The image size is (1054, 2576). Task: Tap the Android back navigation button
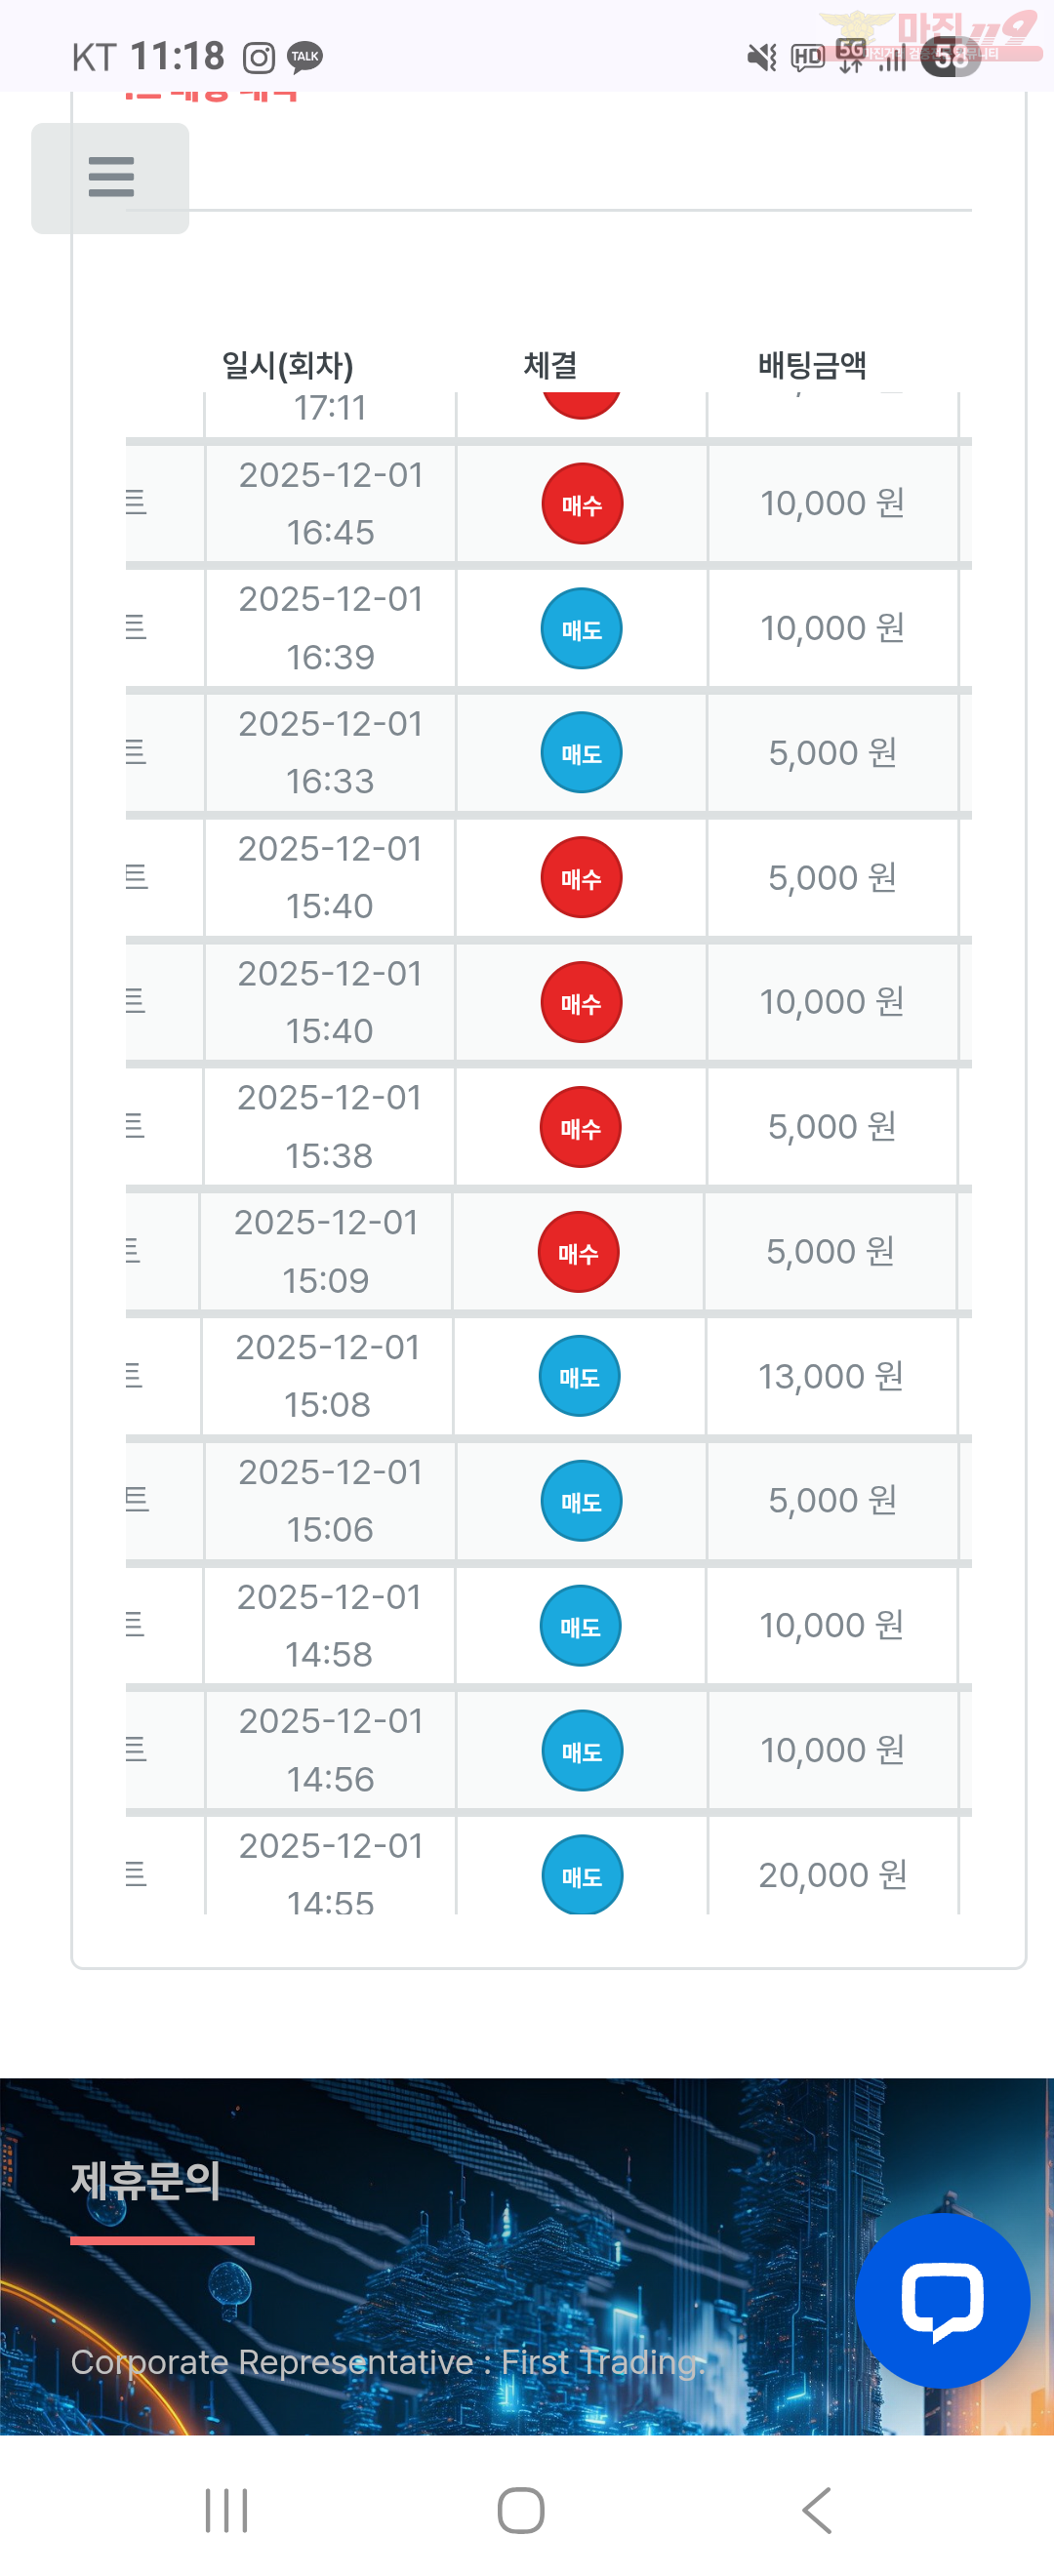pyautogui.click(x=817, y=2510)
